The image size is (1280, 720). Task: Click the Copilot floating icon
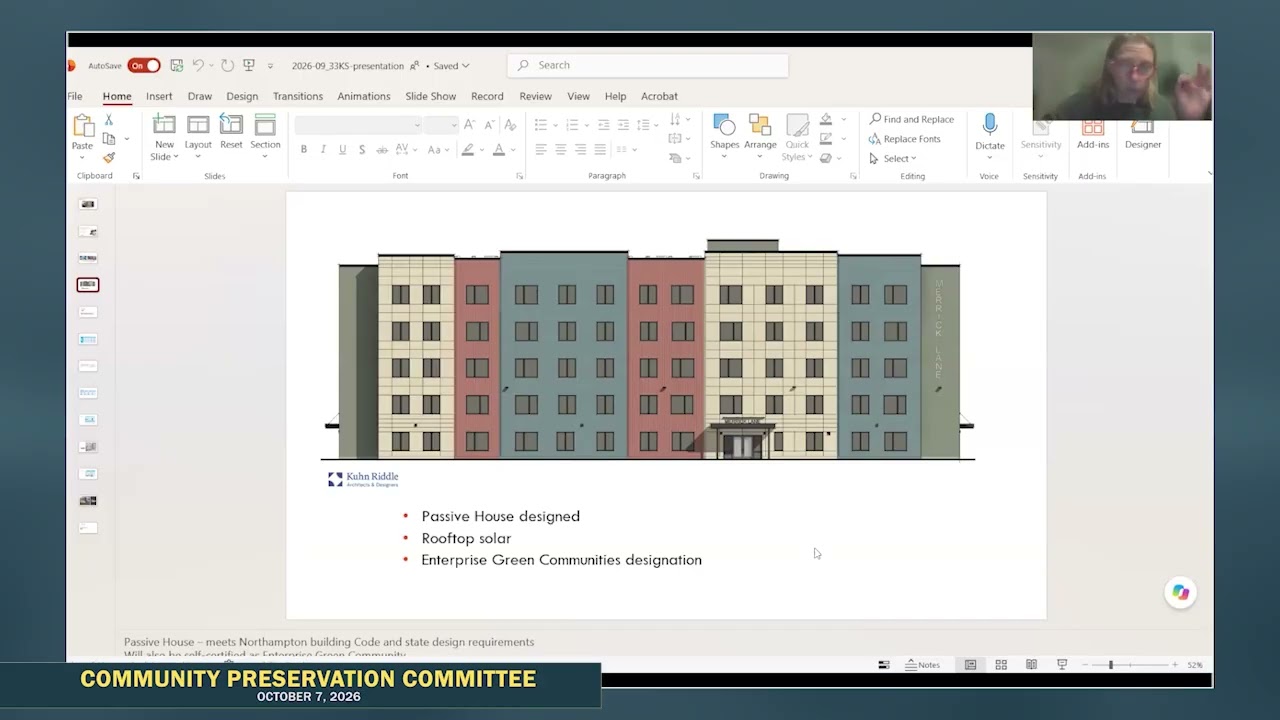pos(1181,592)
